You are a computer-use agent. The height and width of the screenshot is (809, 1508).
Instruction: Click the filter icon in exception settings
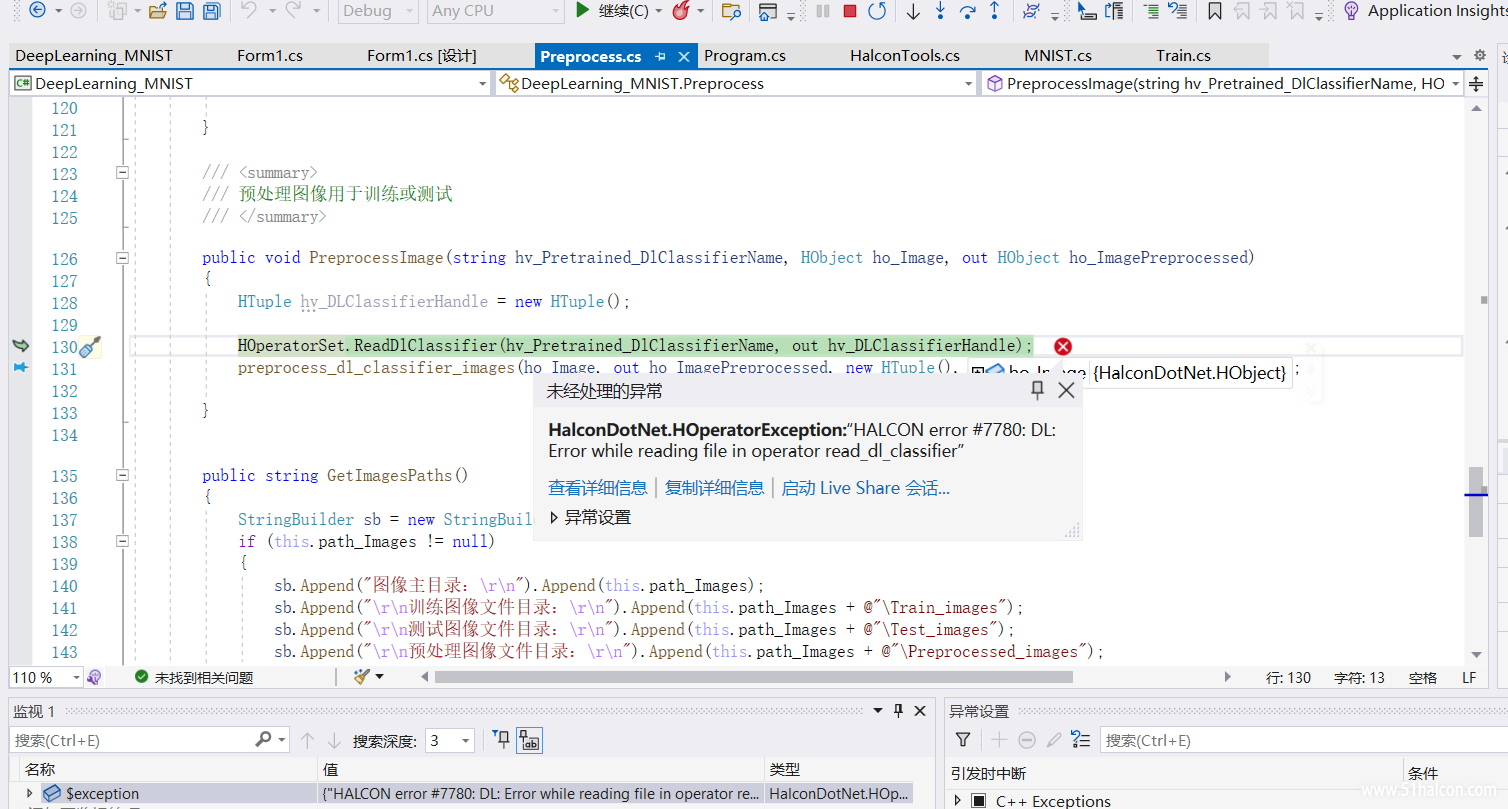[x=962, y=740]
